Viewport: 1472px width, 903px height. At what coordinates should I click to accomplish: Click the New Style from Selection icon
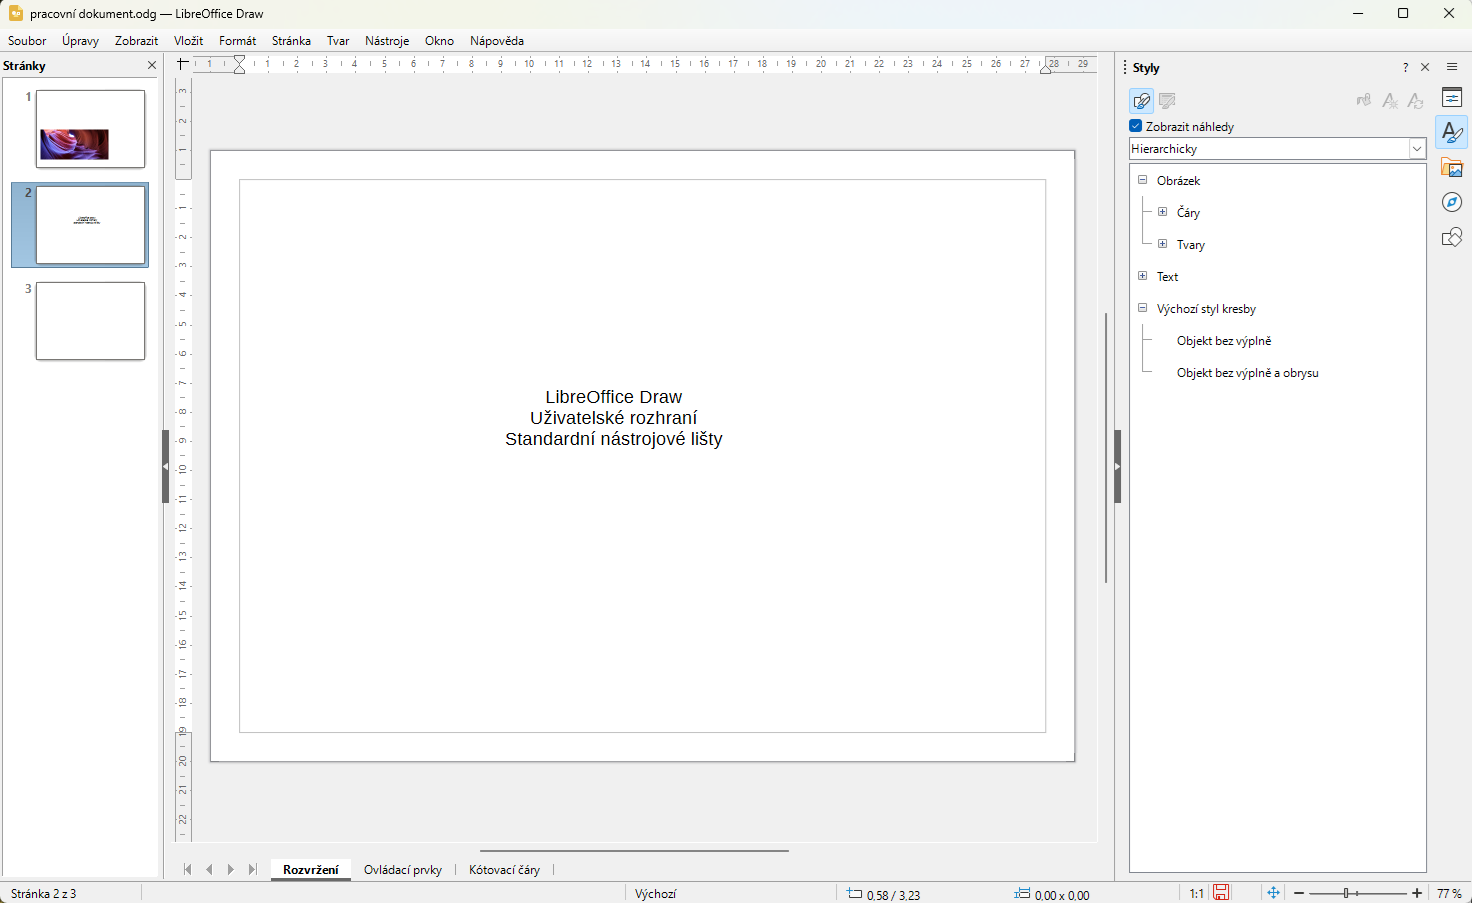point(1390,100)
